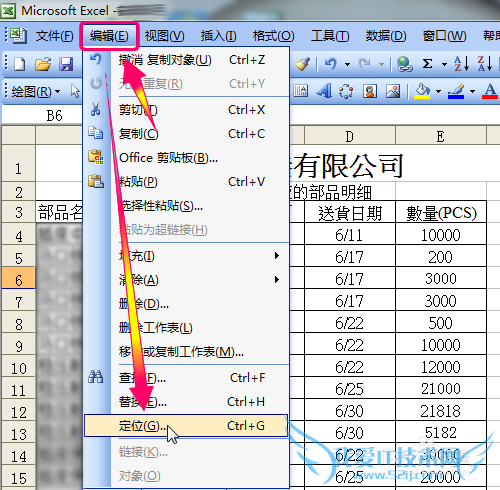Click the Font Color red A icon
Viewport: 500px width, 490px height.
(x=490, y=91)
